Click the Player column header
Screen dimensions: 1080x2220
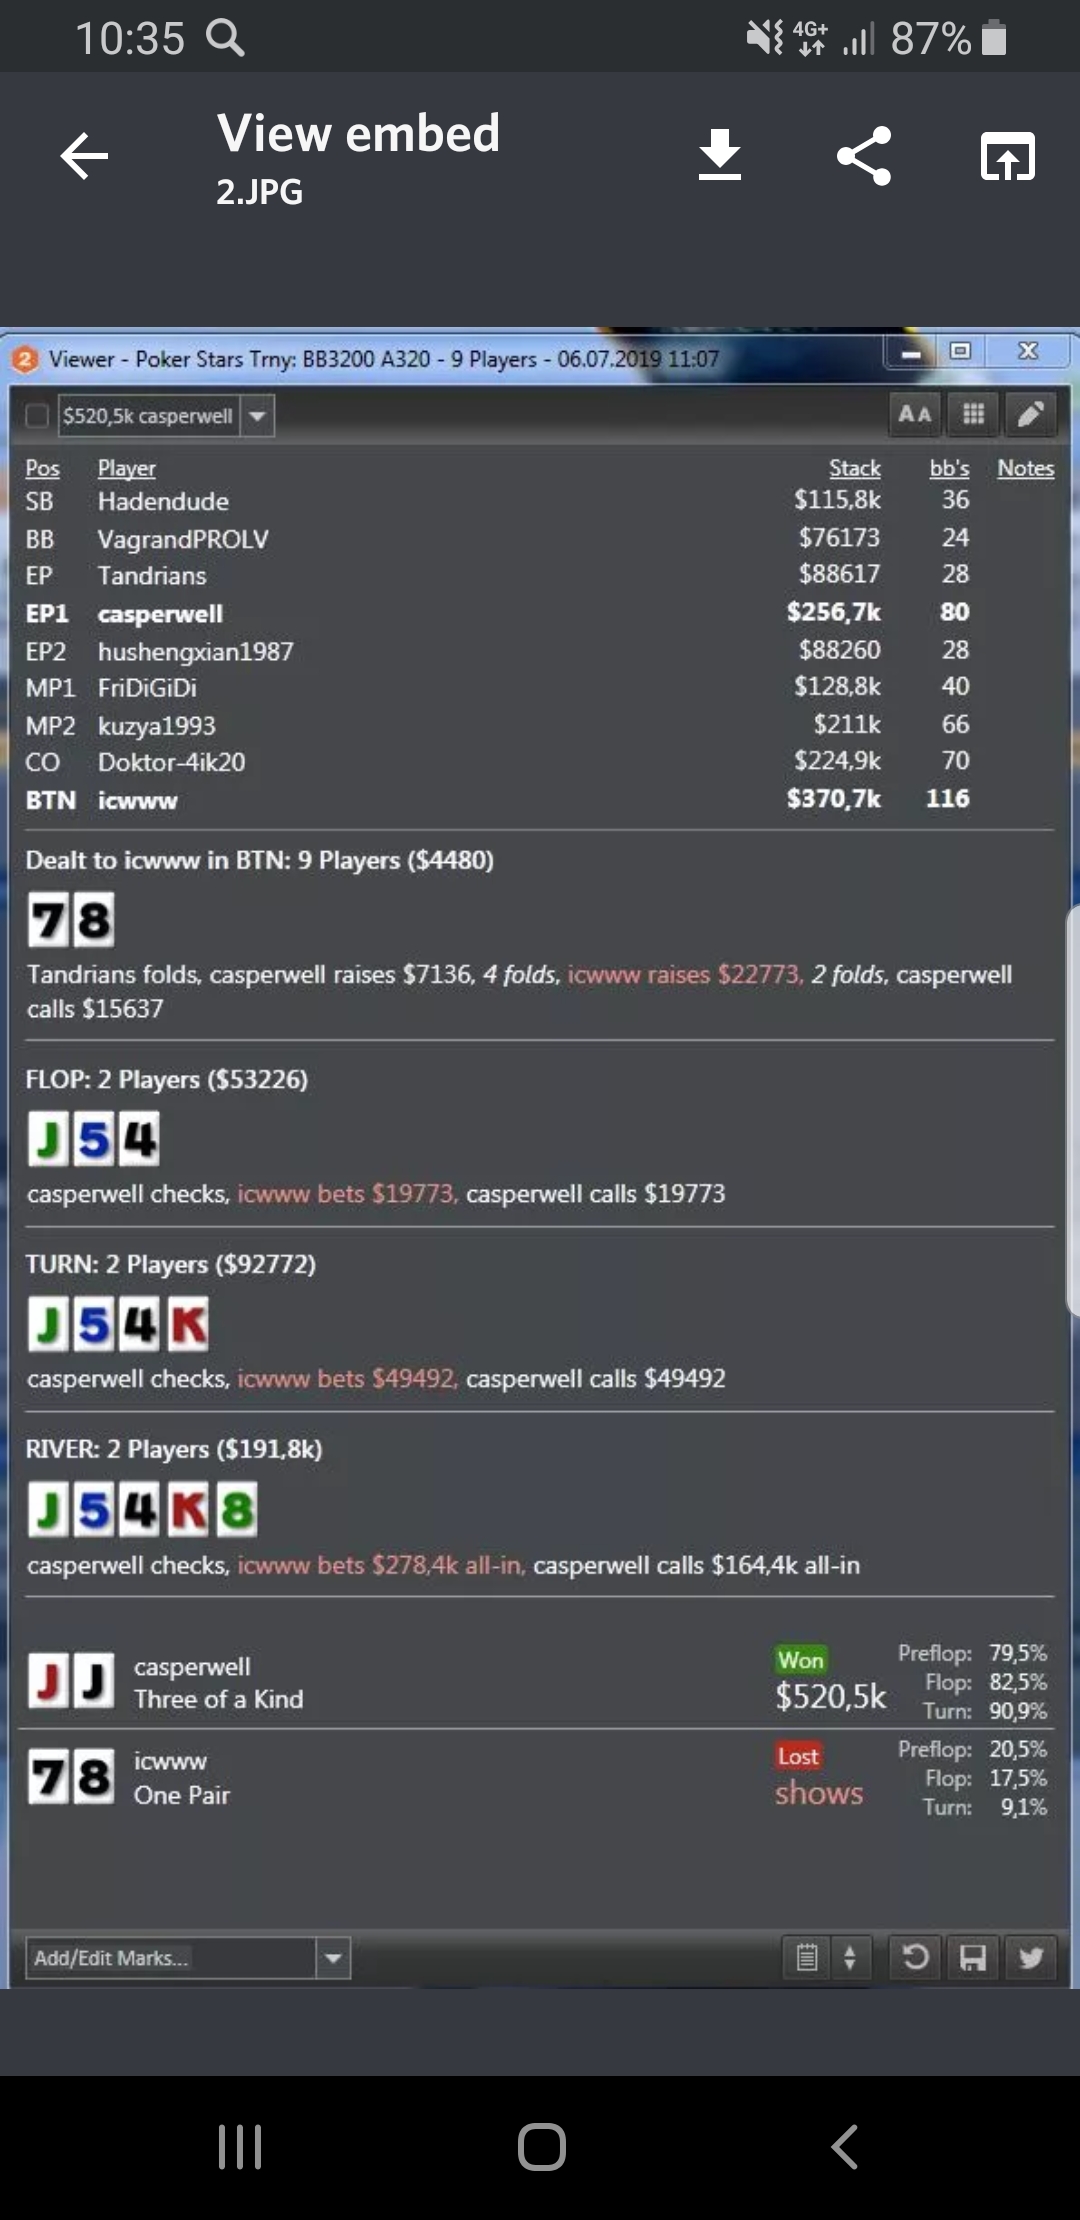pos(127,468)
